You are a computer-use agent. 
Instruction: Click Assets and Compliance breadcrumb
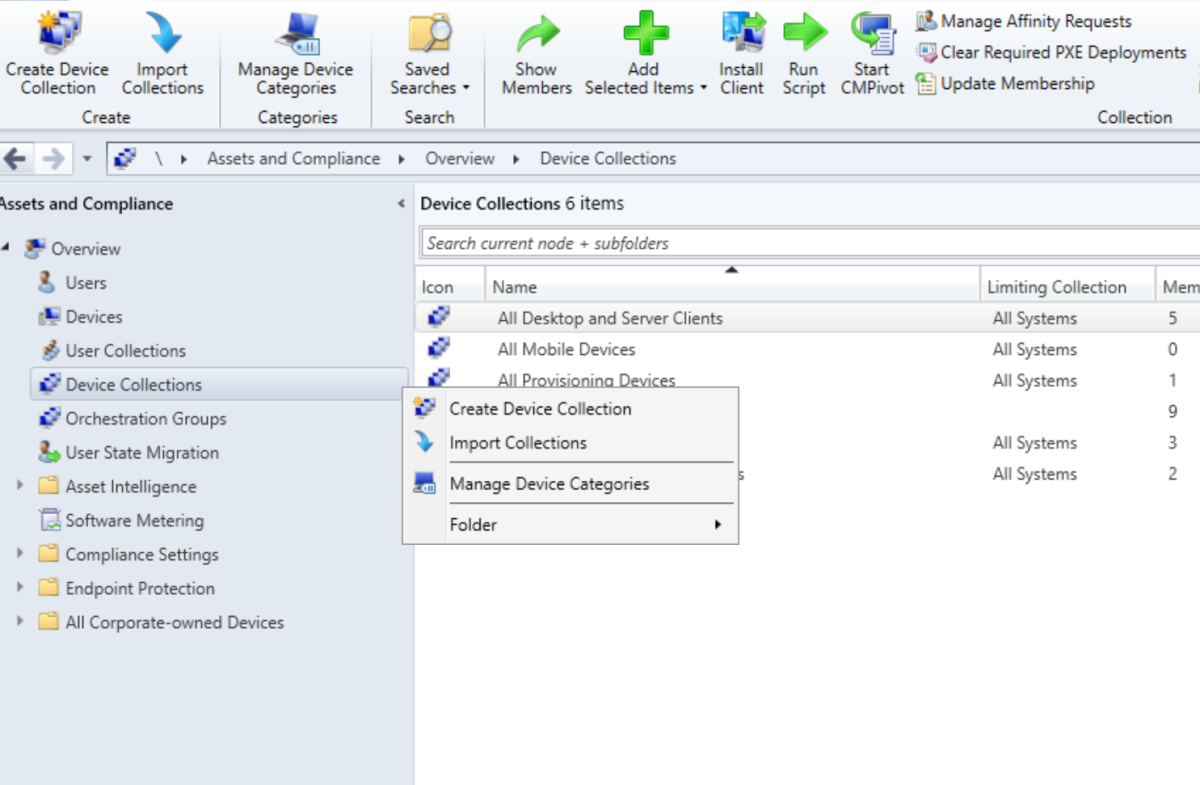(293, 158)
